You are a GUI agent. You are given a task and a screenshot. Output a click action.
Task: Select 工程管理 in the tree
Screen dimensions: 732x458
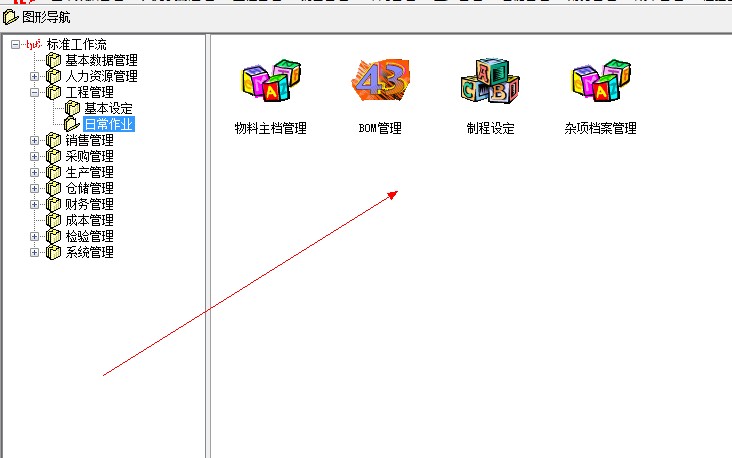pos(89,92)
